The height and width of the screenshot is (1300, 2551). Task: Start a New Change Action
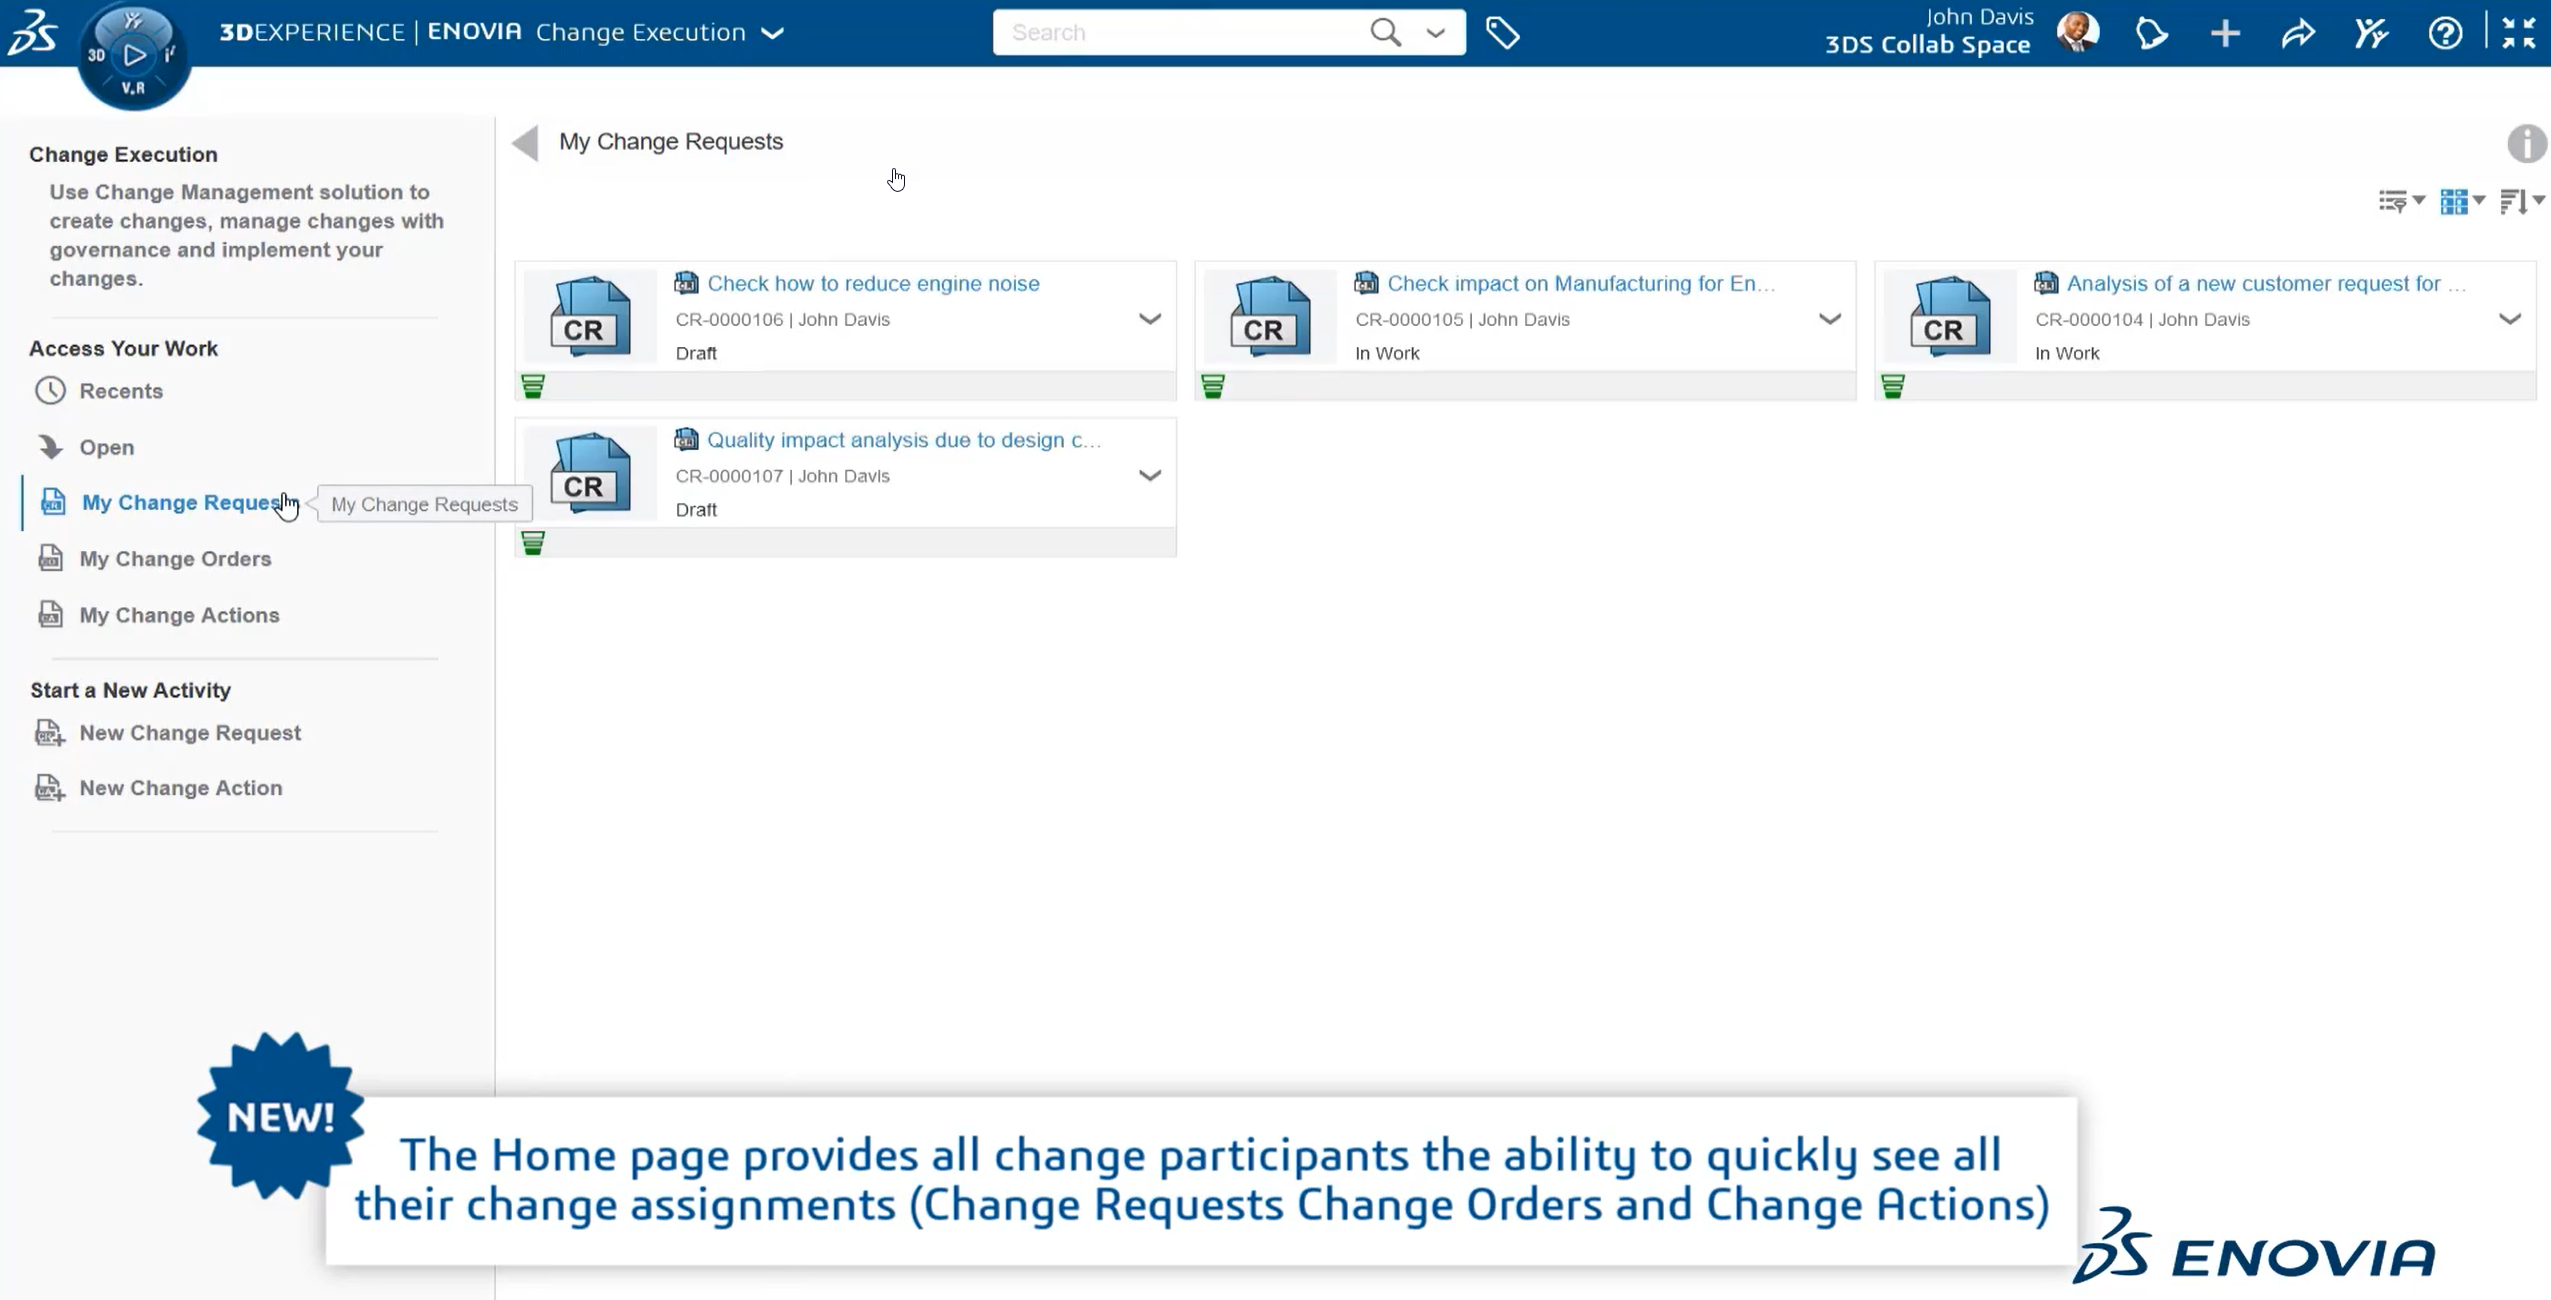tap(181, 788)
